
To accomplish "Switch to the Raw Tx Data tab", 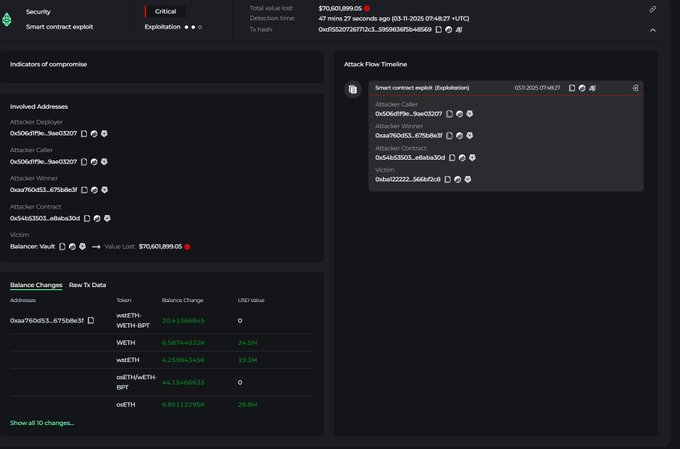I will point(87,285).
